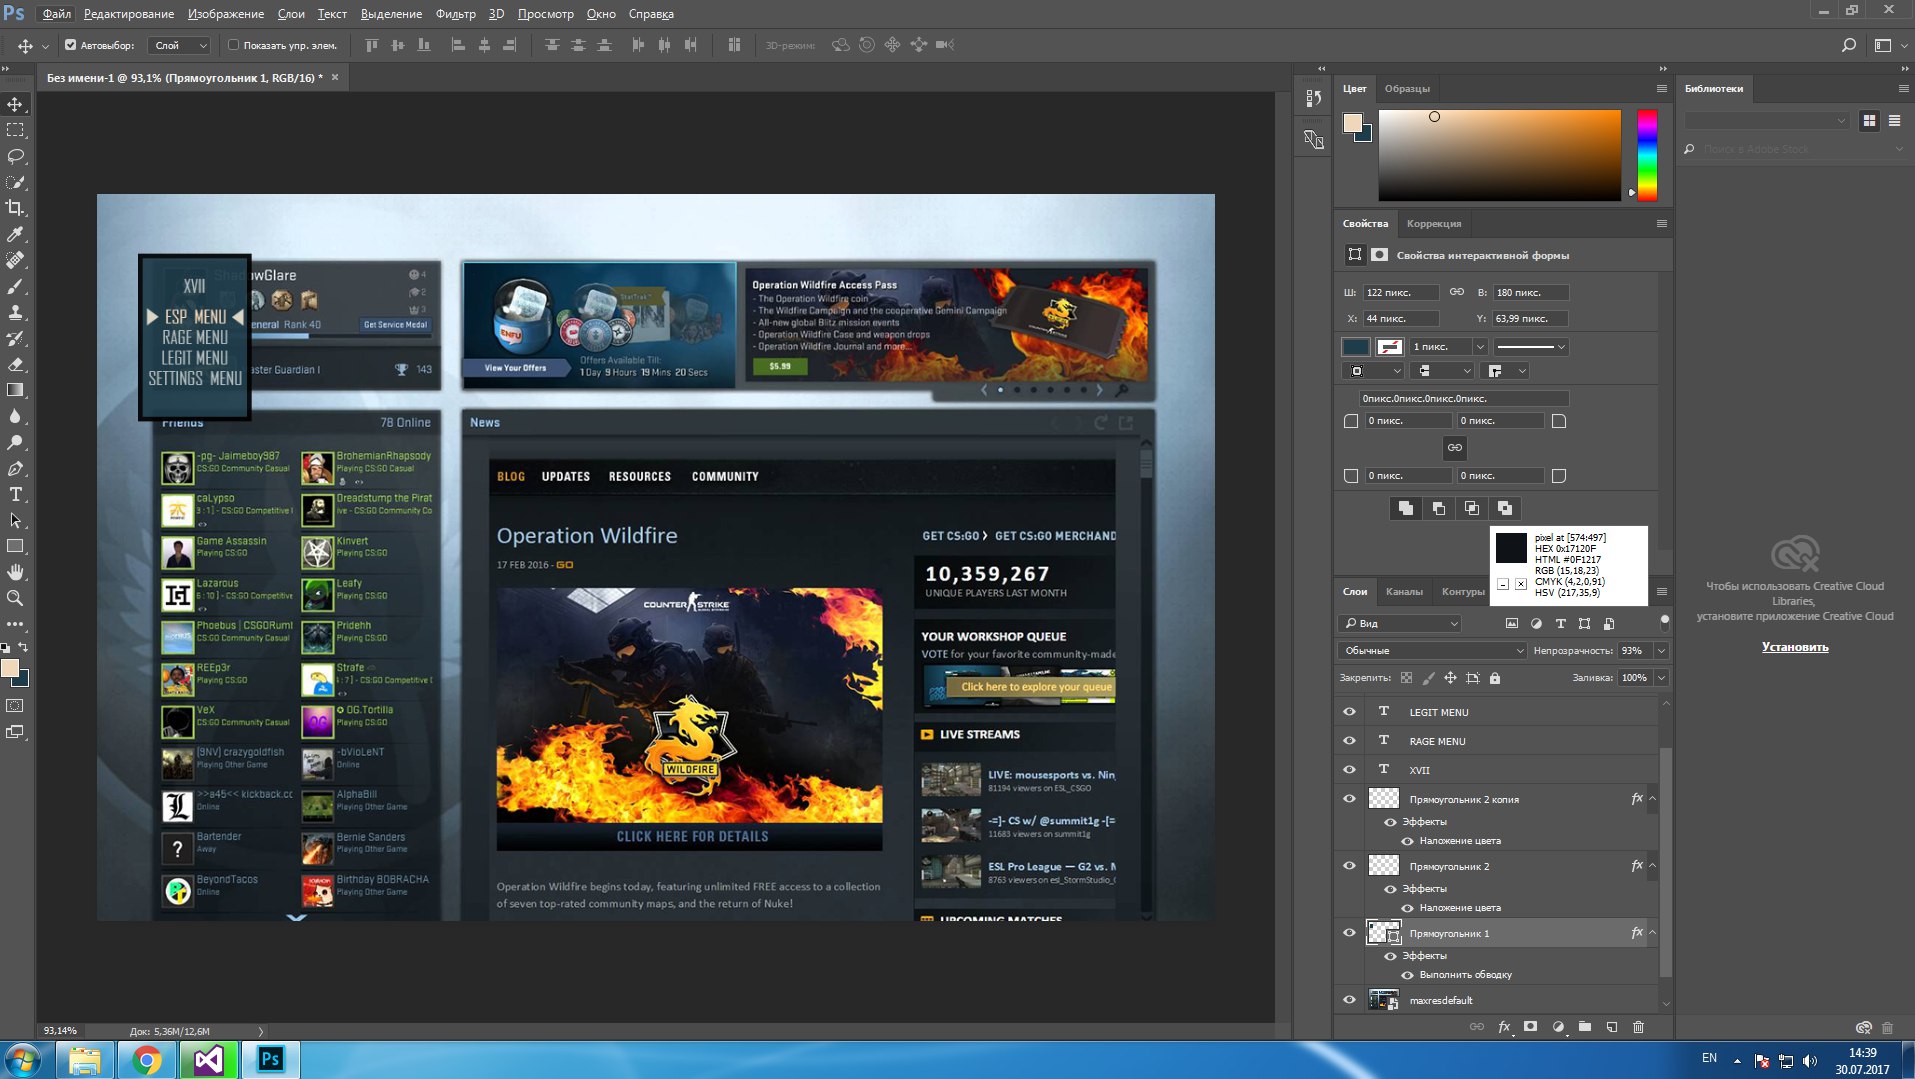The image size is (1915, 1079).
Task: Click the hue spectrum slider
Action: coord(1646,156)
